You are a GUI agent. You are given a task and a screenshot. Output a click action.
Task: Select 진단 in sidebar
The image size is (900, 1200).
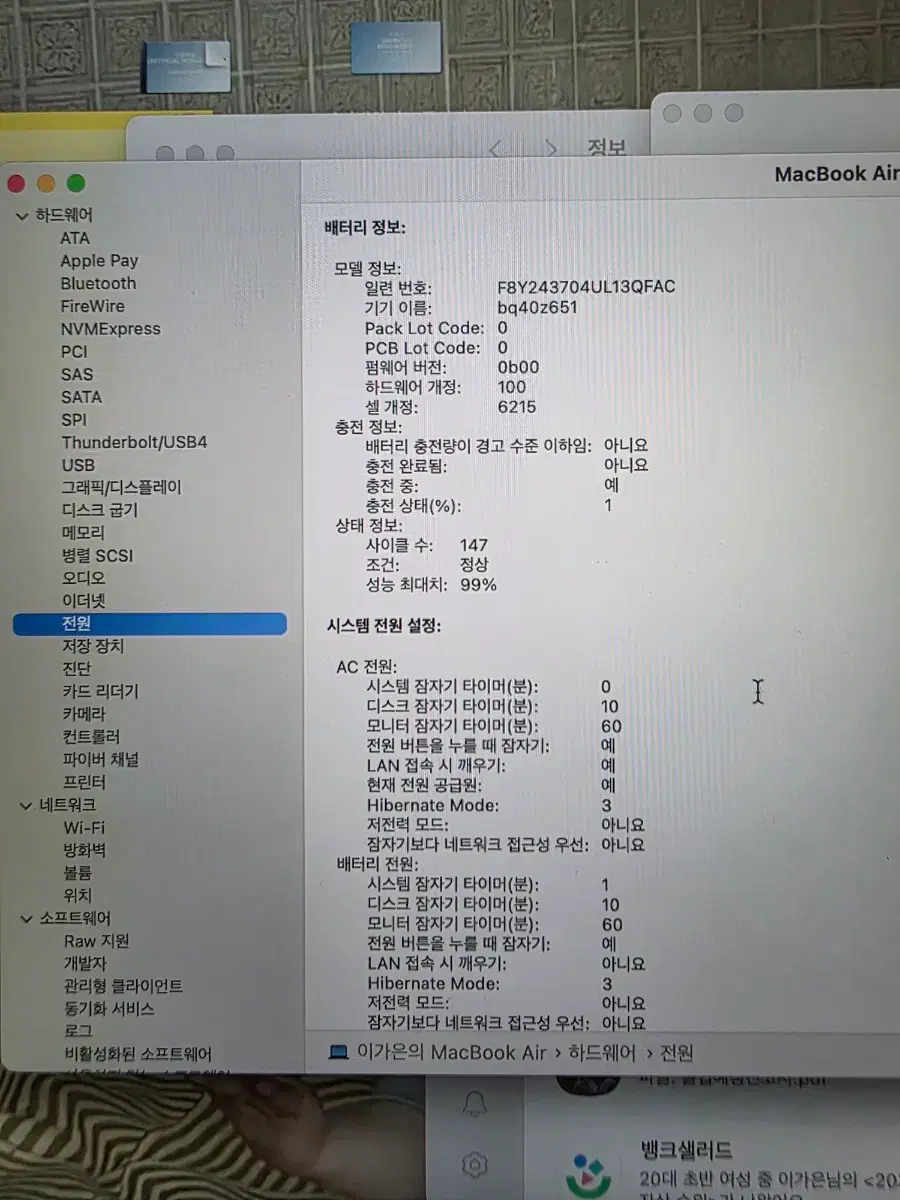tap(77, 669)
